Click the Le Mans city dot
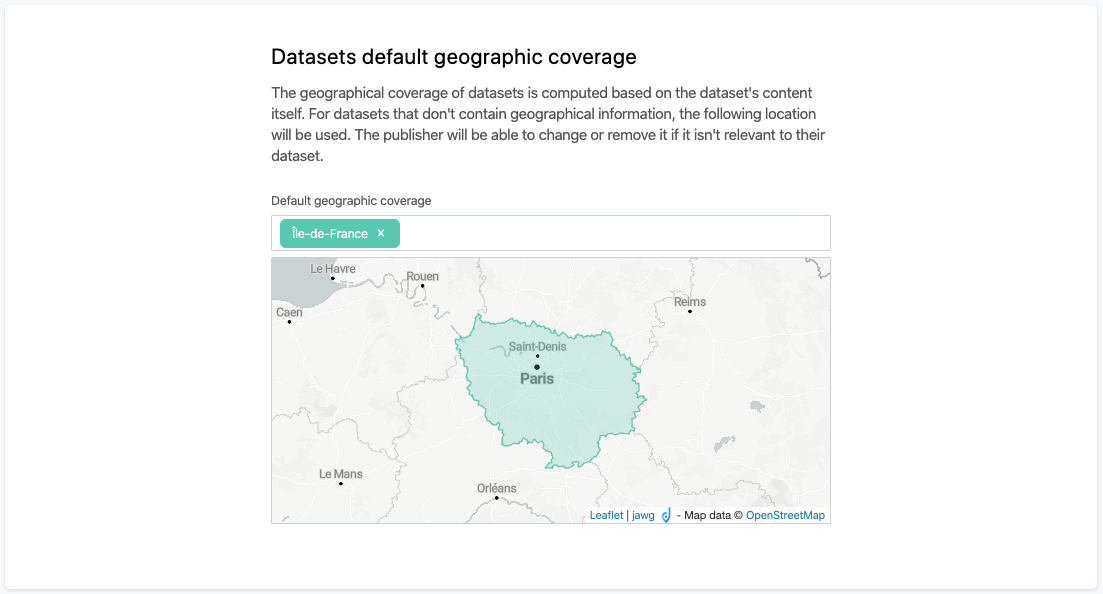Image resolution: width=1103 pixels, height=594 pixels. pos(341,484)
